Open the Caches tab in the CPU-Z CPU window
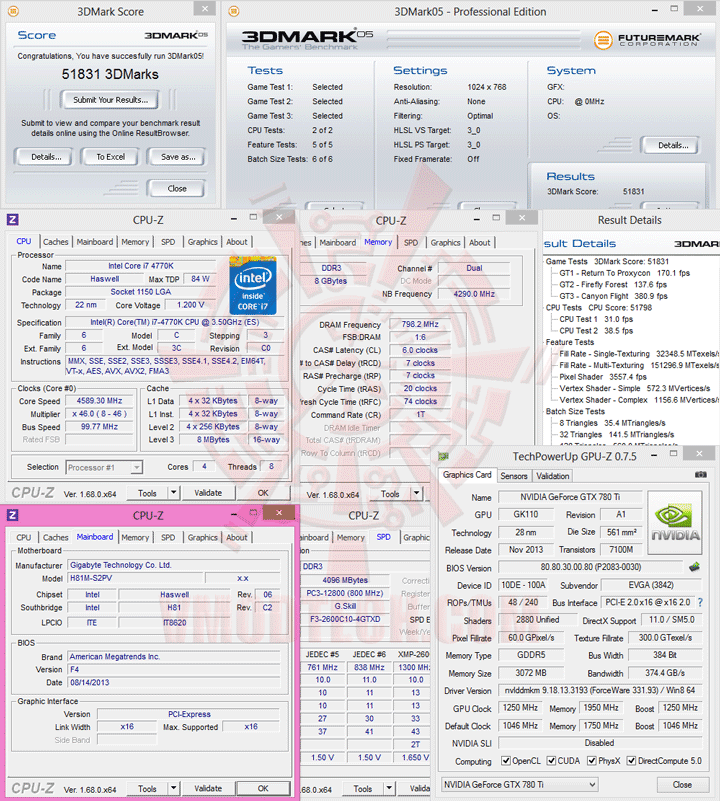The width and height of the screenshot is (720, 801). point(56,242)
